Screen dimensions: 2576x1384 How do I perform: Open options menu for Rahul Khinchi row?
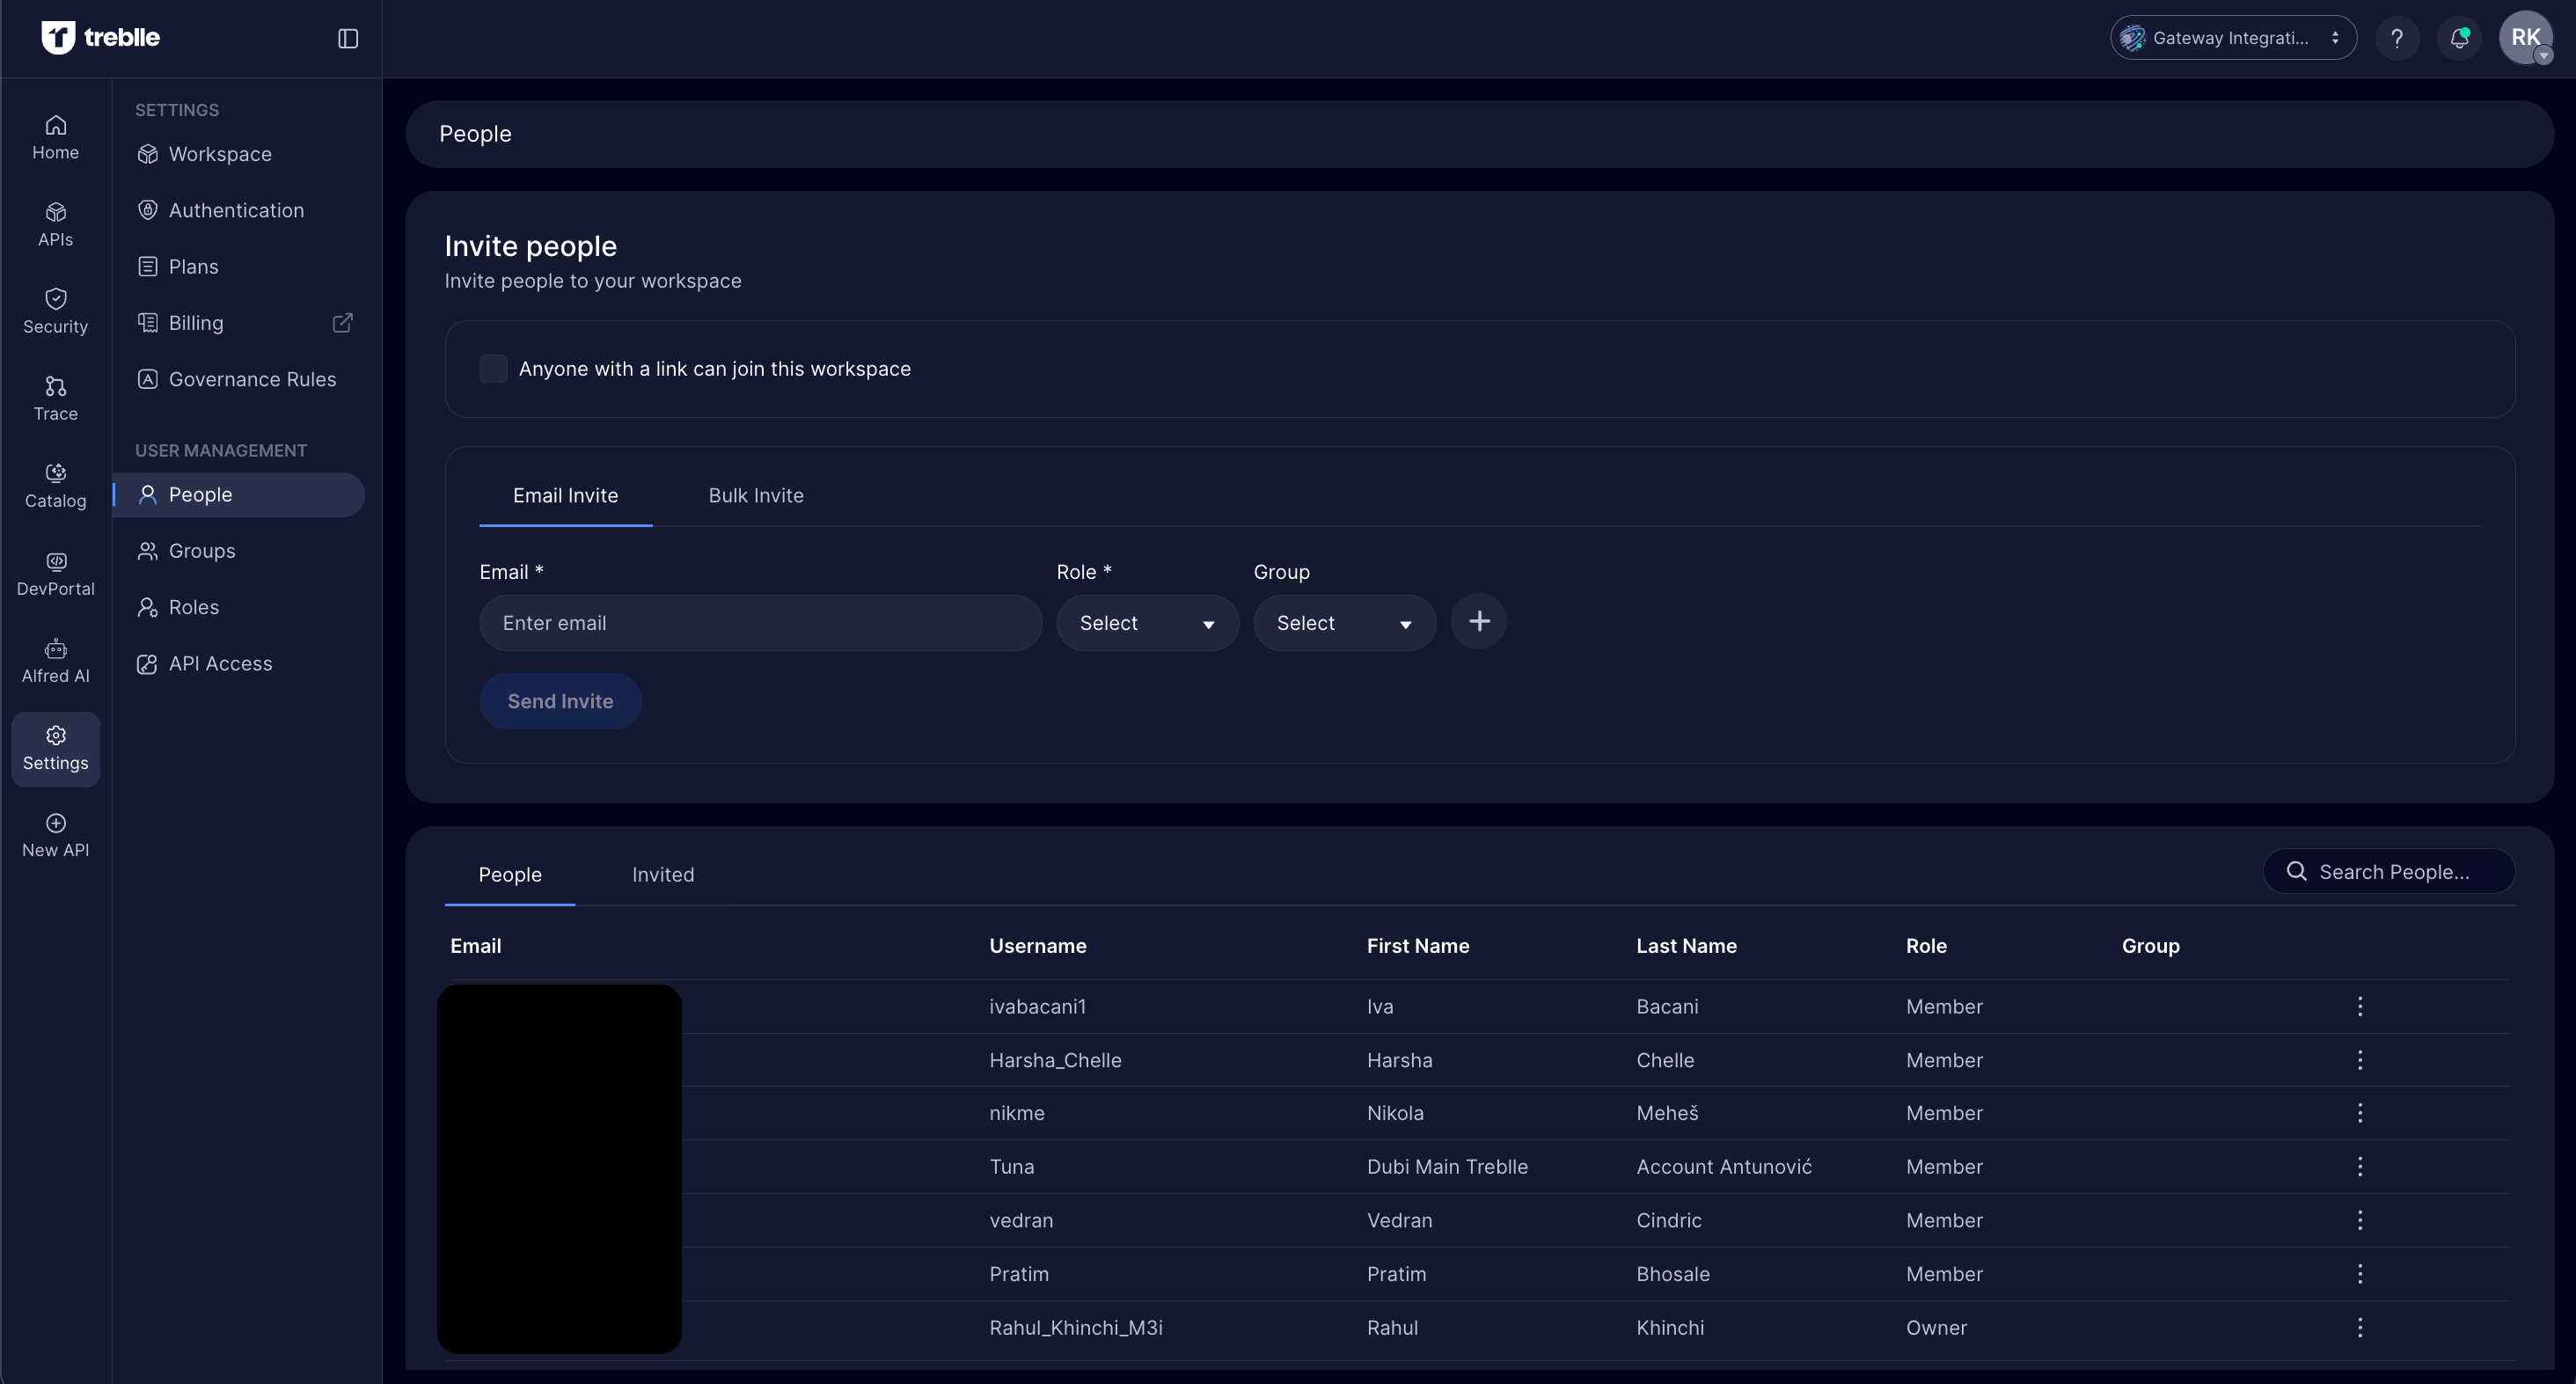(x=2359, y=1327)
